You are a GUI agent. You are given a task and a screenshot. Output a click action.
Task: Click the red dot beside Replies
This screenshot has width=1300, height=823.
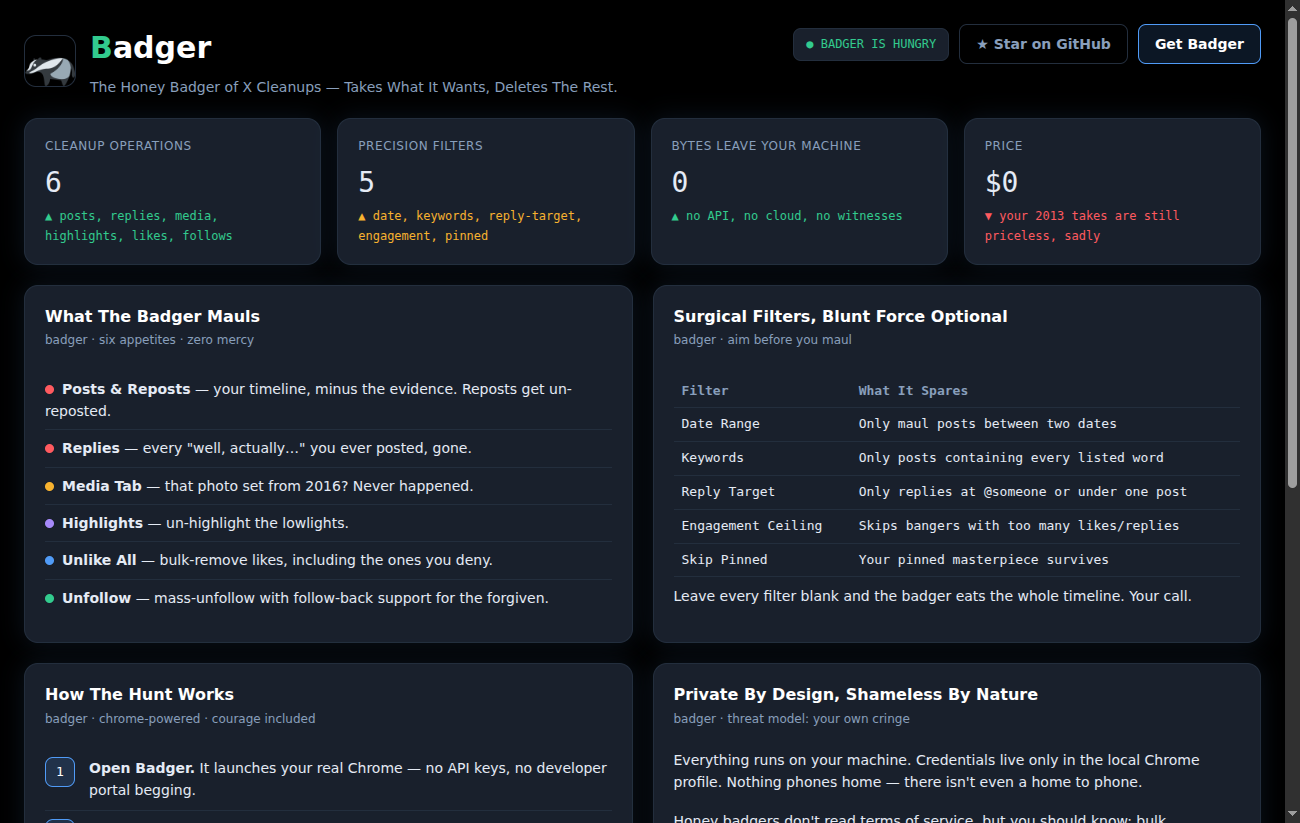coord(50,448)
